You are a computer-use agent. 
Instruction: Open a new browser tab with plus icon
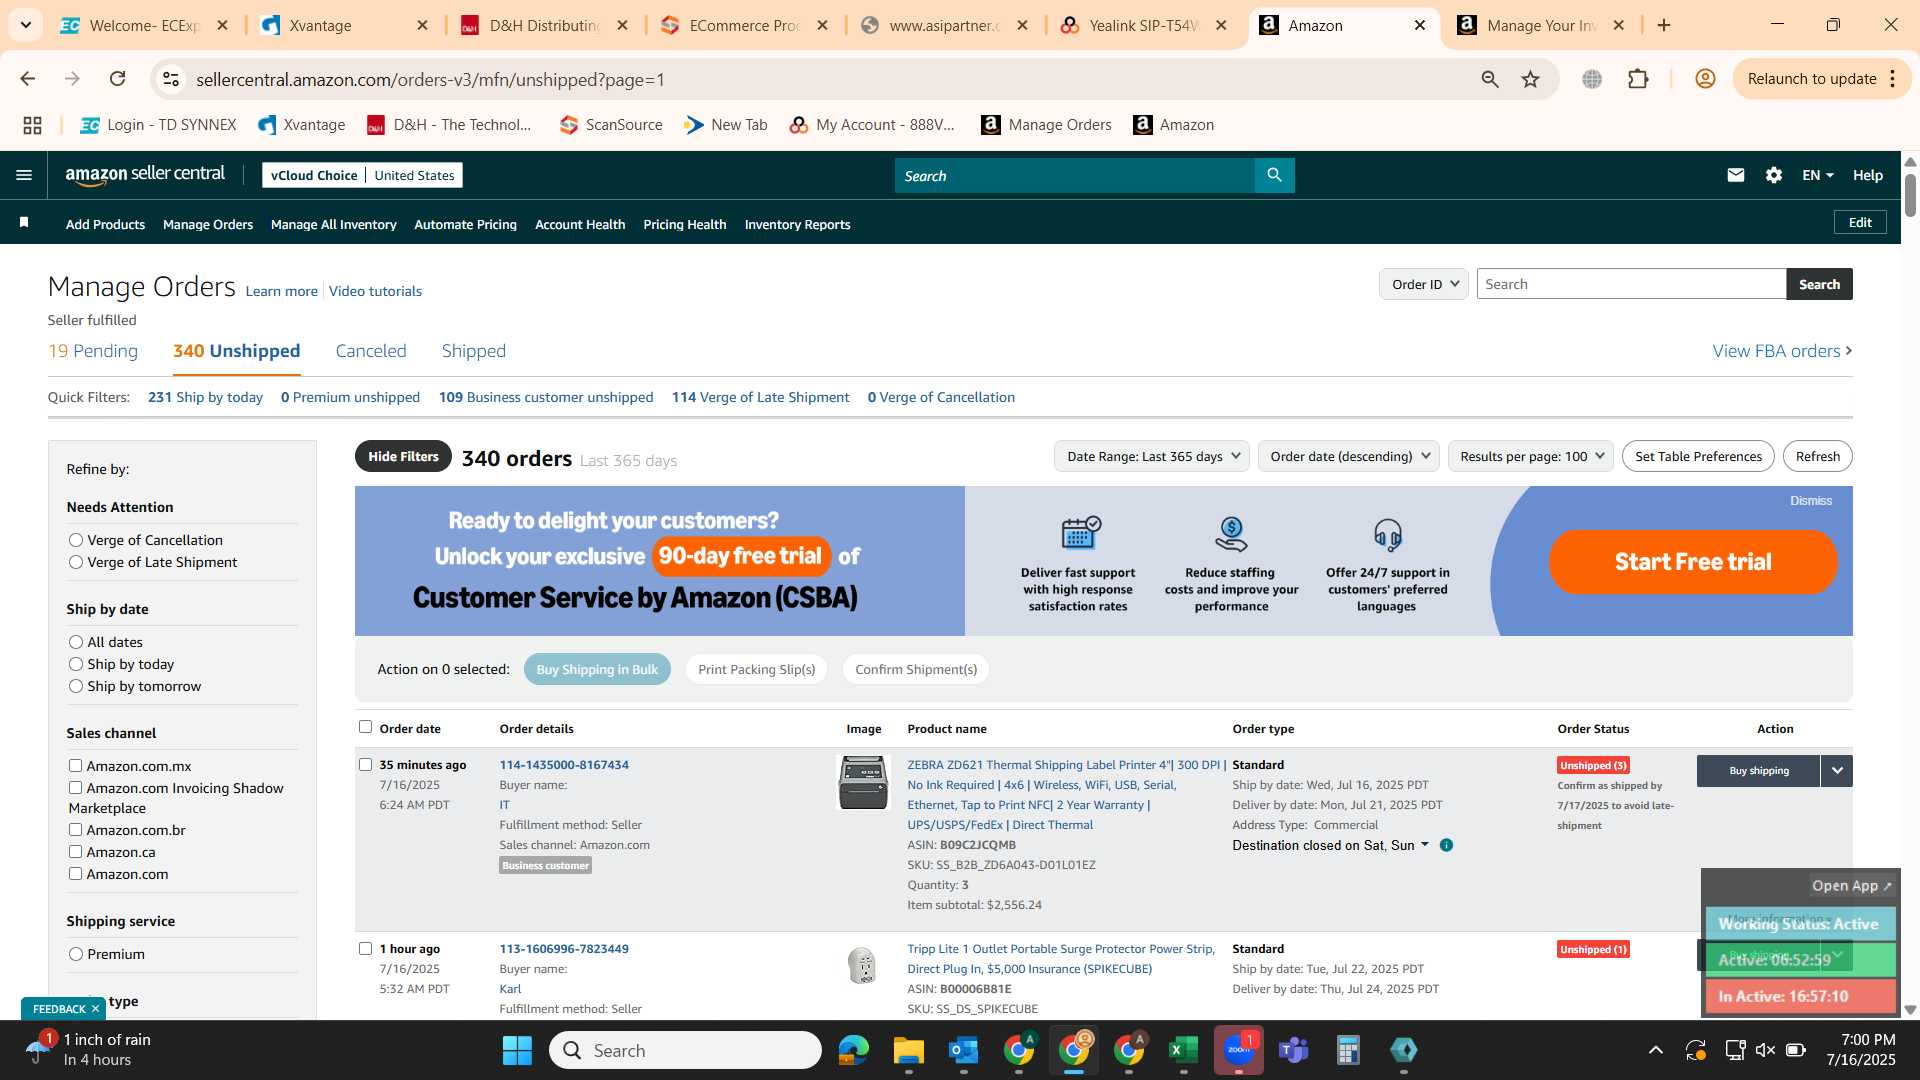coord(1664,25)
